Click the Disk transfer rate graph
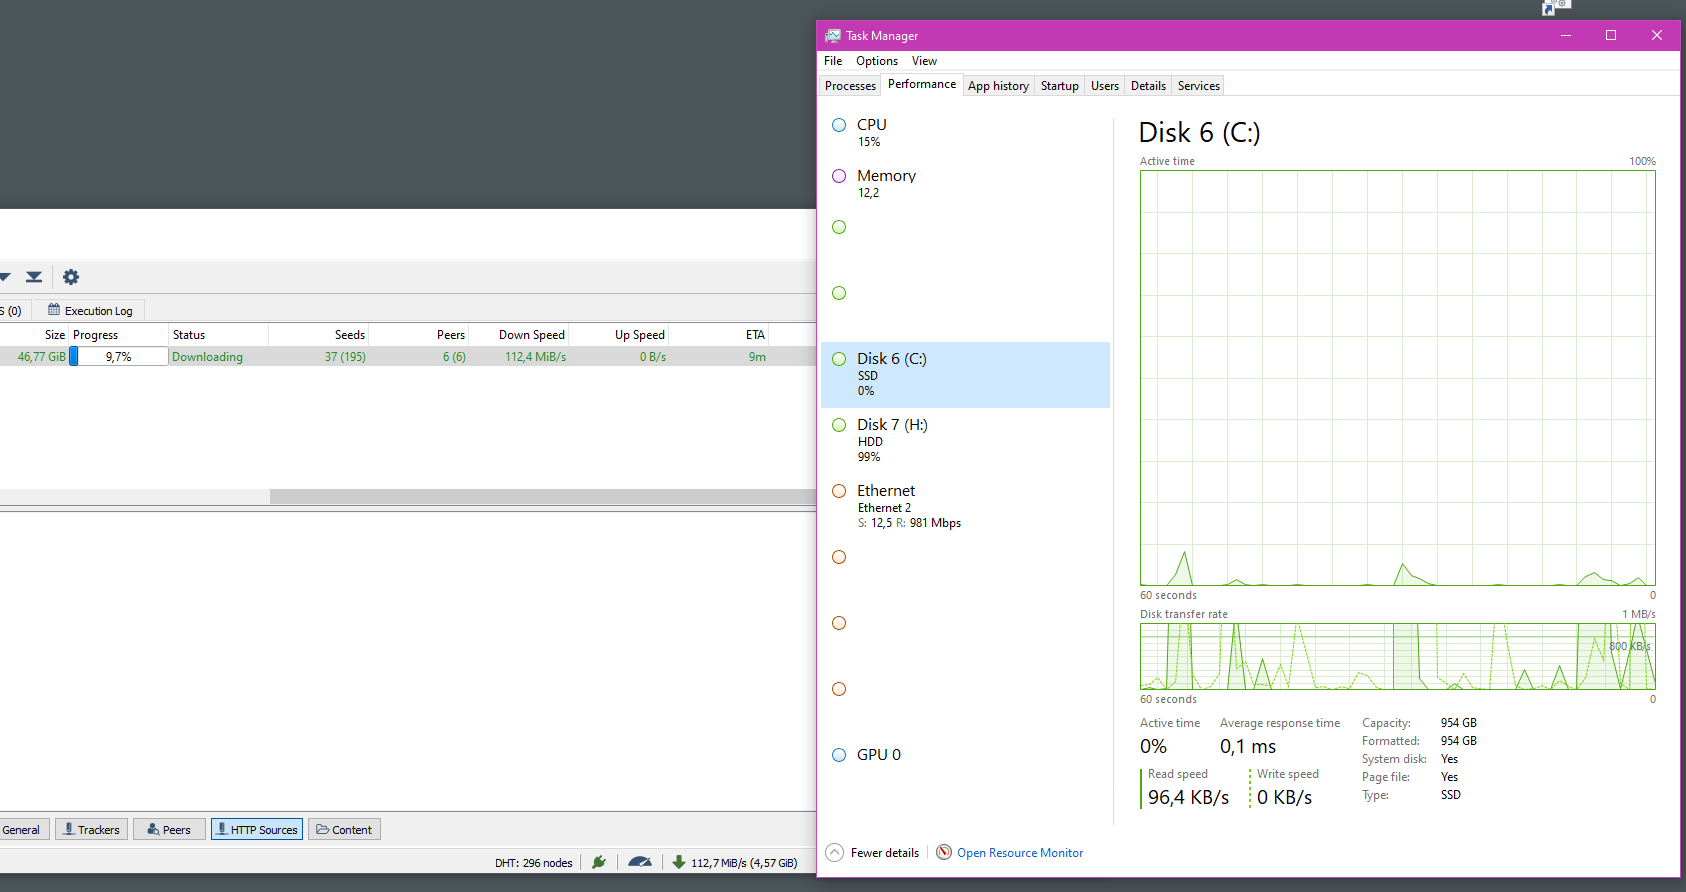The image size is (1686, 892). (x=1398, y=657)
